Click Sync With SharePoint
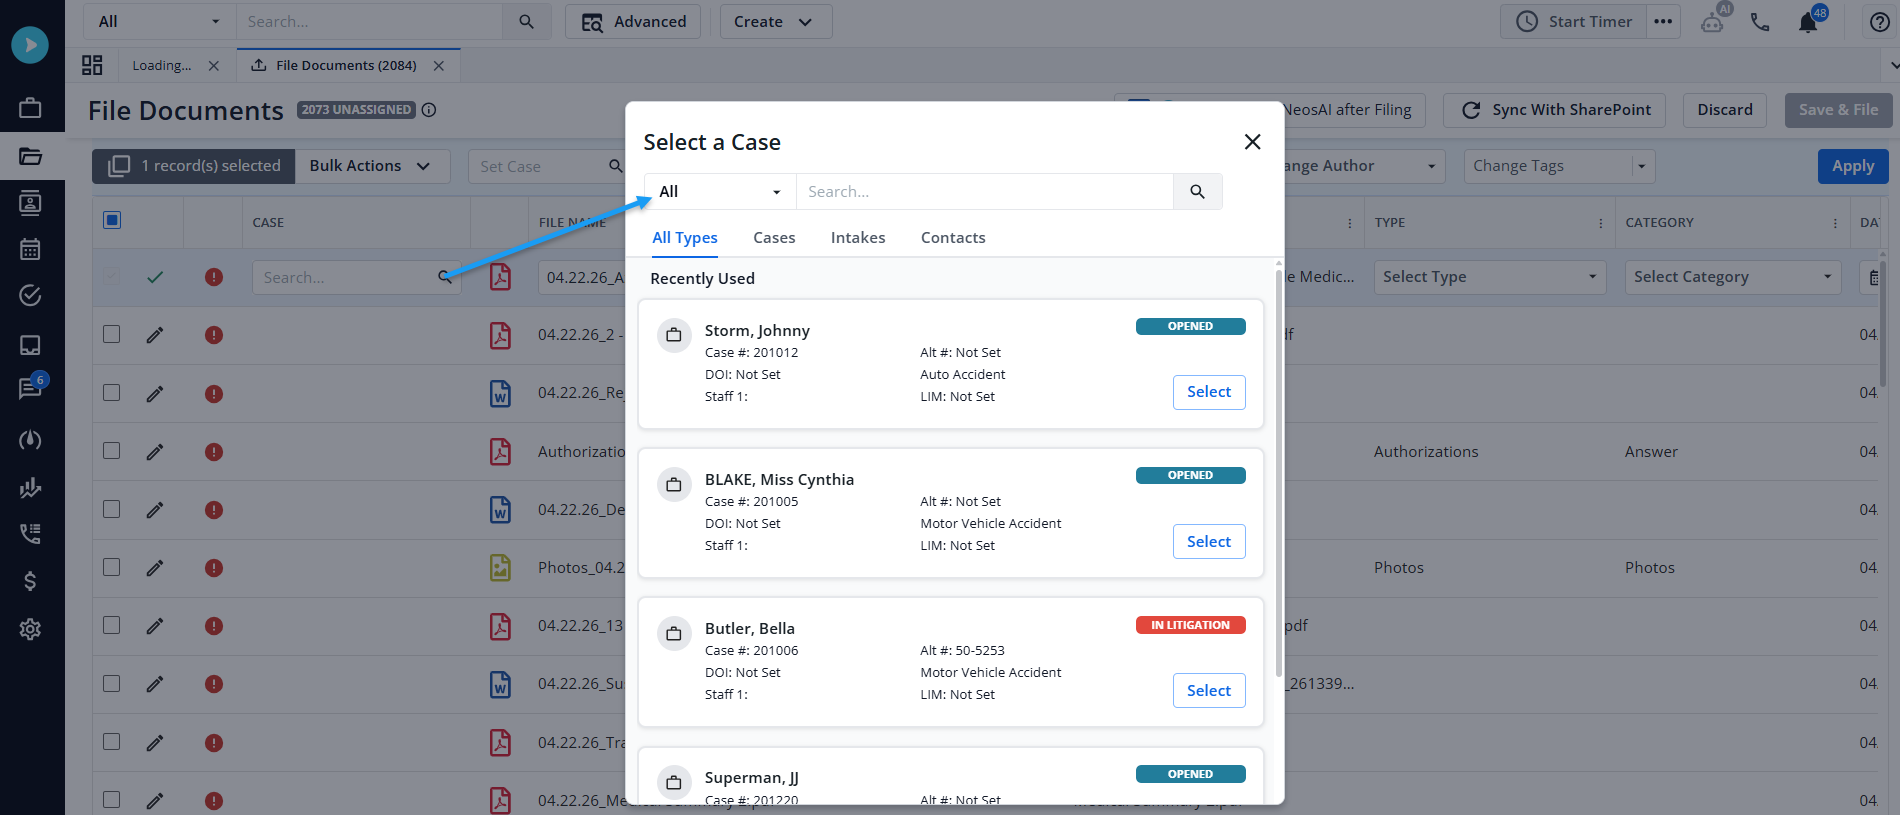The height and width of the screenshot is (815, 1900). [1554, 110]
